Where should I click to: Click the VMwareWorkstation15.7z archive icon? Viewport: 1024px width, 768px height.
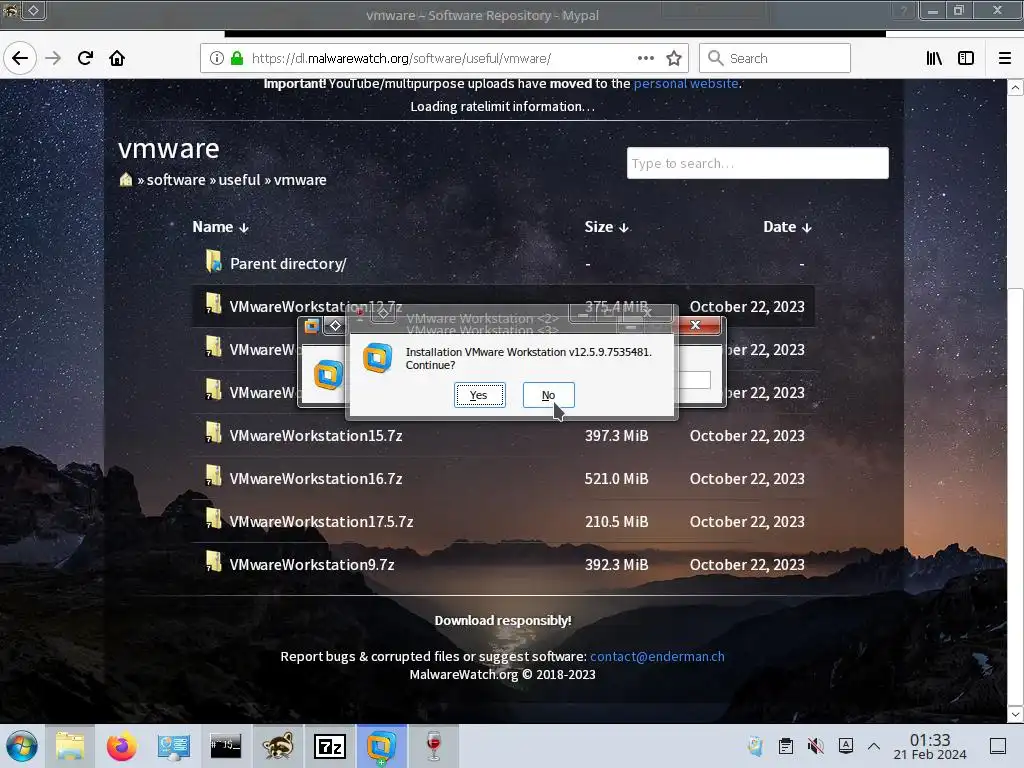[214, 432]
